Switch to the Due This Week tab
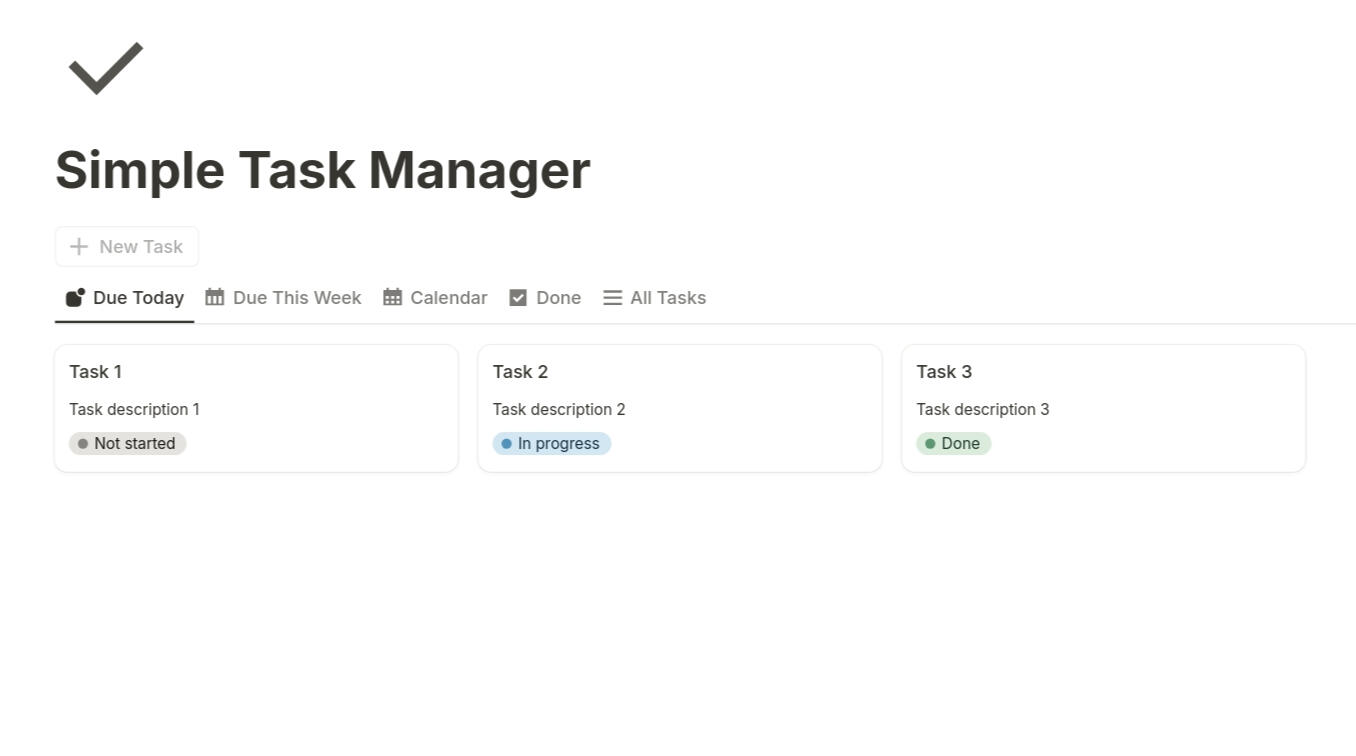This screenshot has height=756, width=1356. [283, 297]
